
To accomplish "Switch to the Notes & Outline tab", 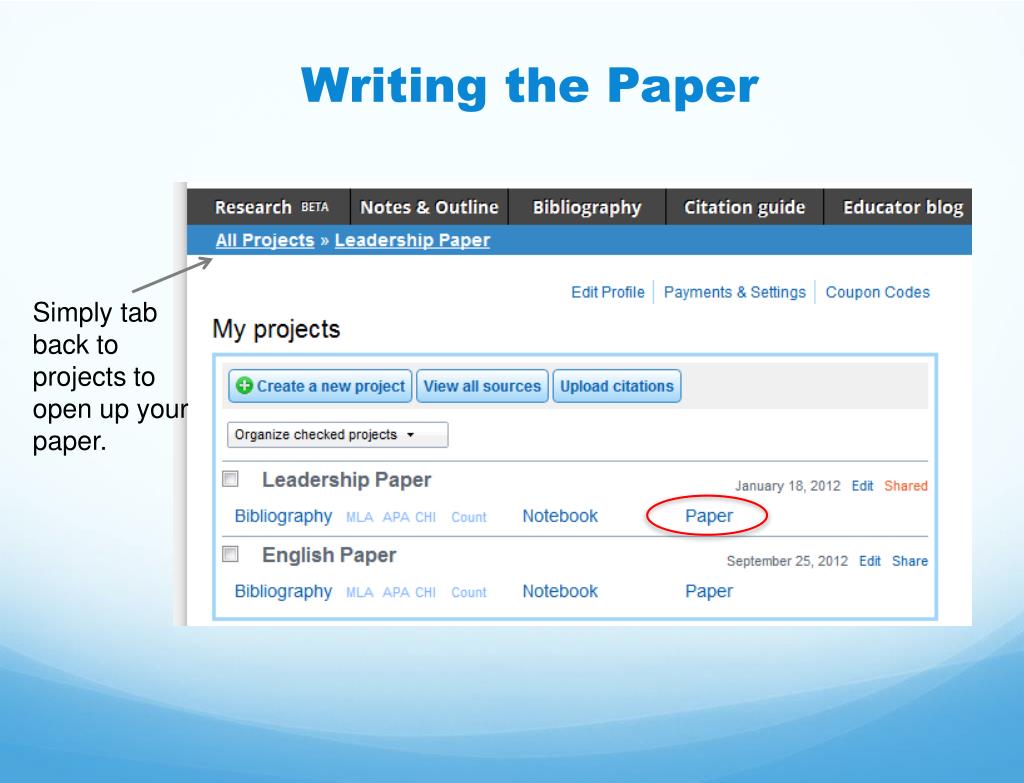I will click(429, 207).
